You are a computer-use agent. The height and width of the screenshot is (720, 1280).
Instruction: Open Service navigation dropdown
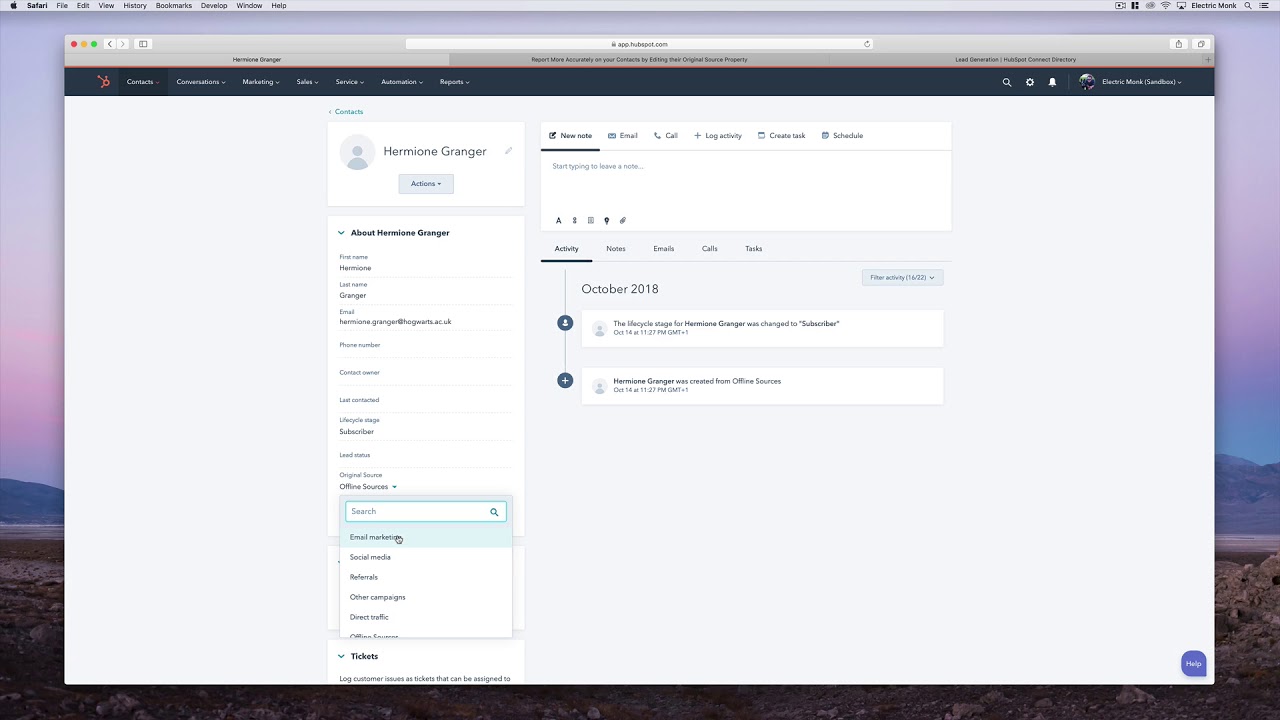[349, 82]
